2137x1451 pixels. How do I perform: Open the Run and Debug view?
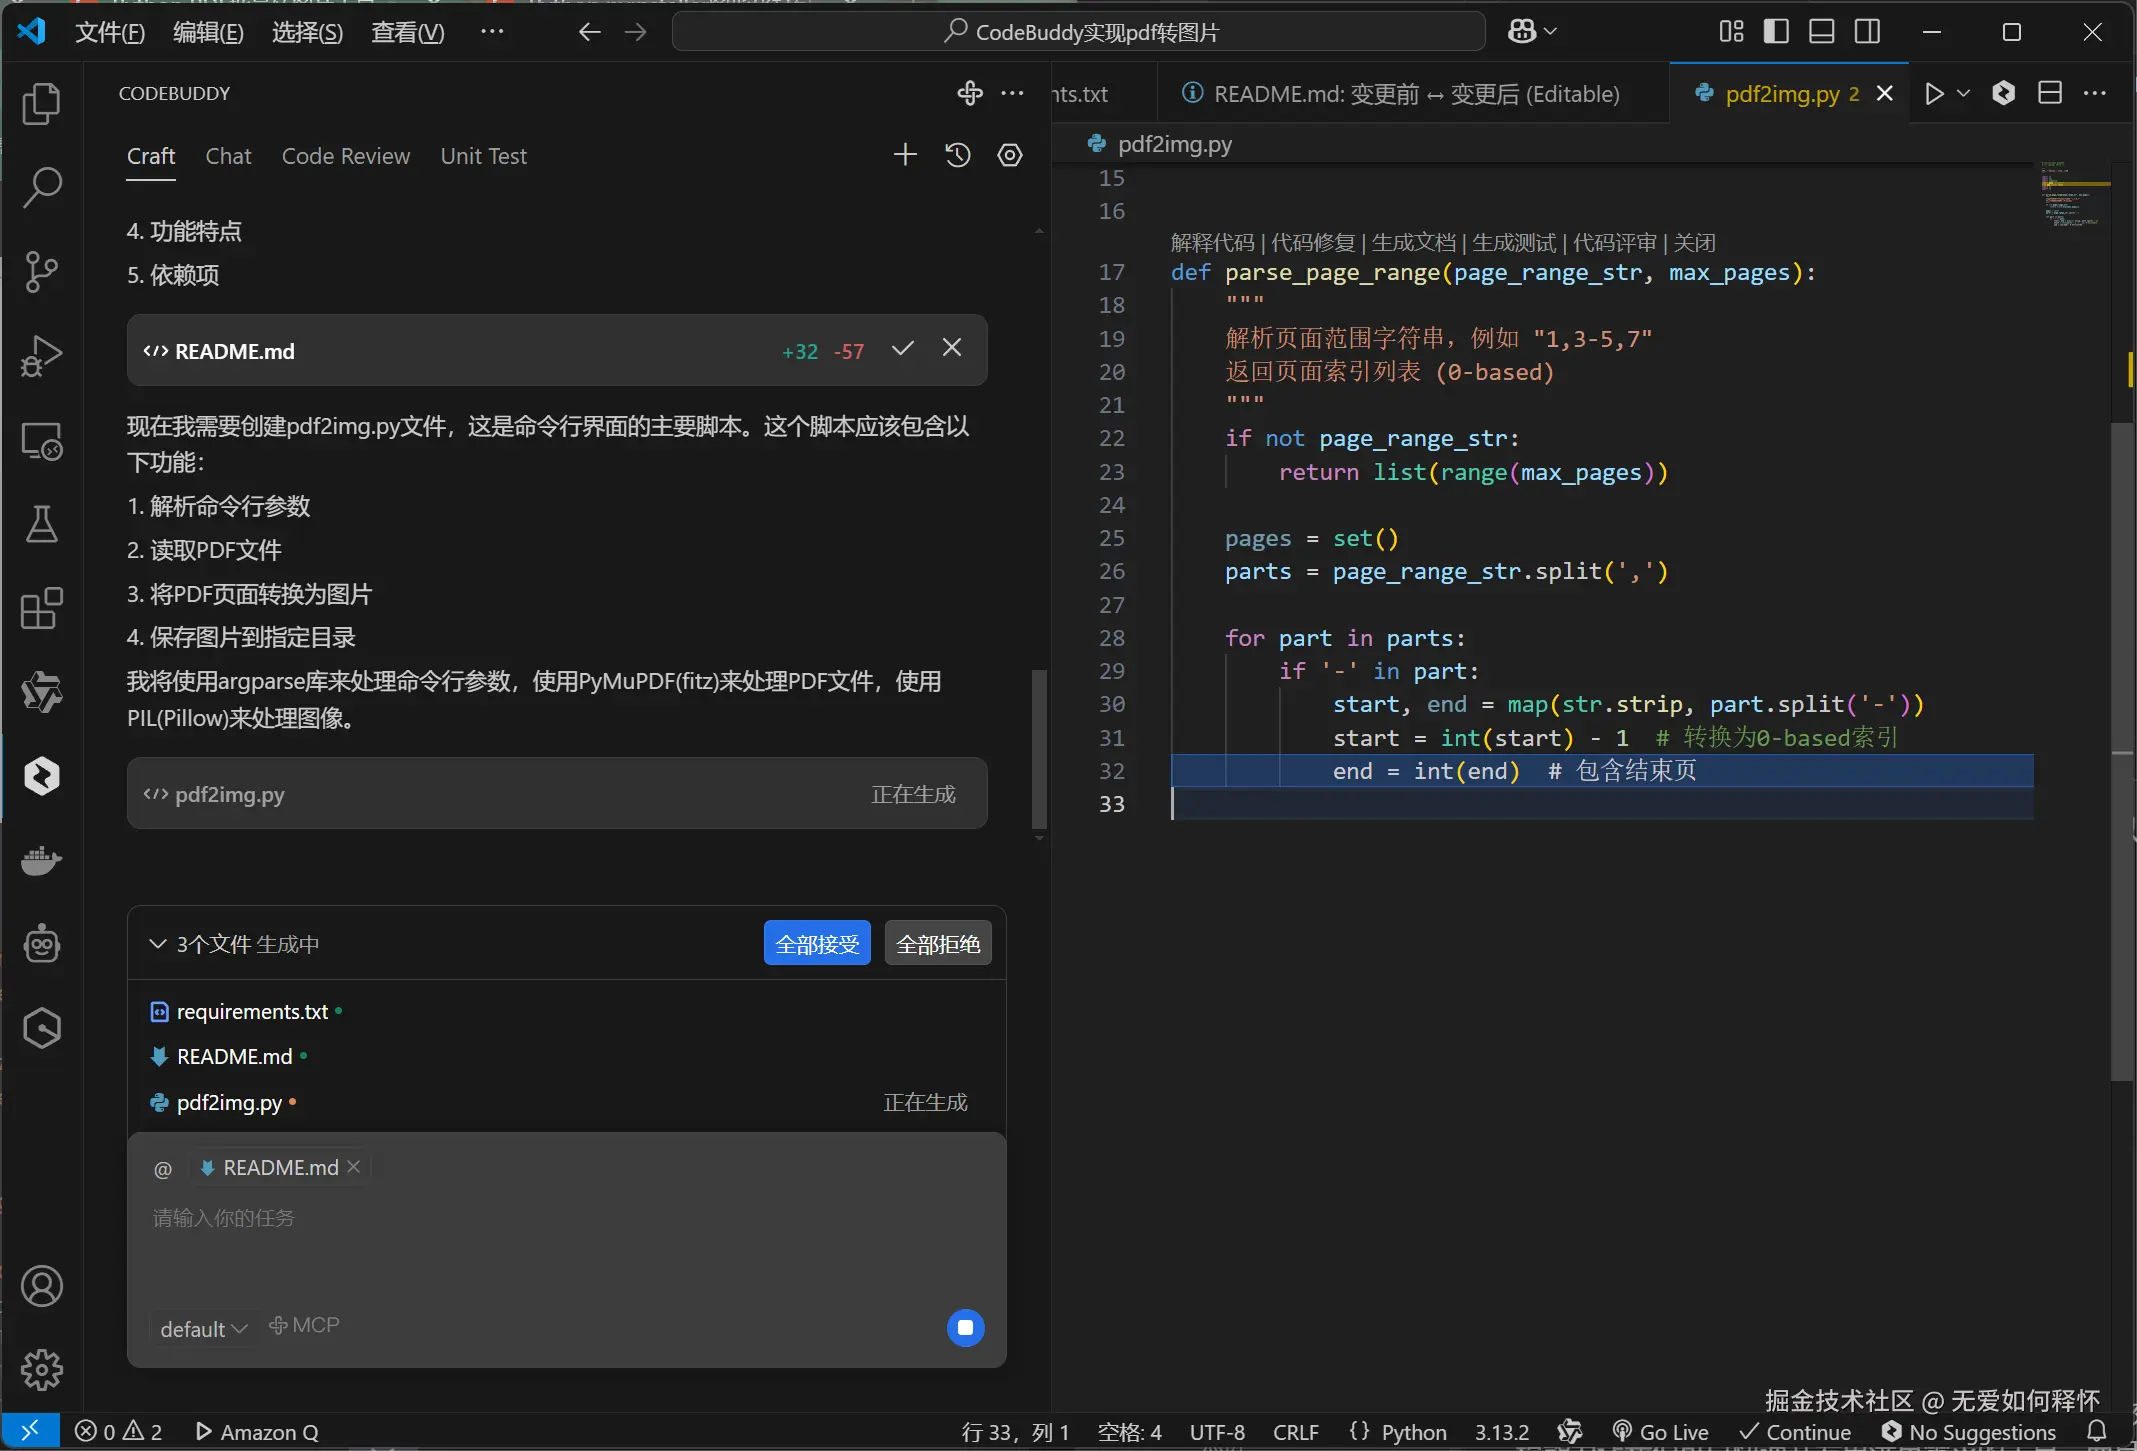41,355
